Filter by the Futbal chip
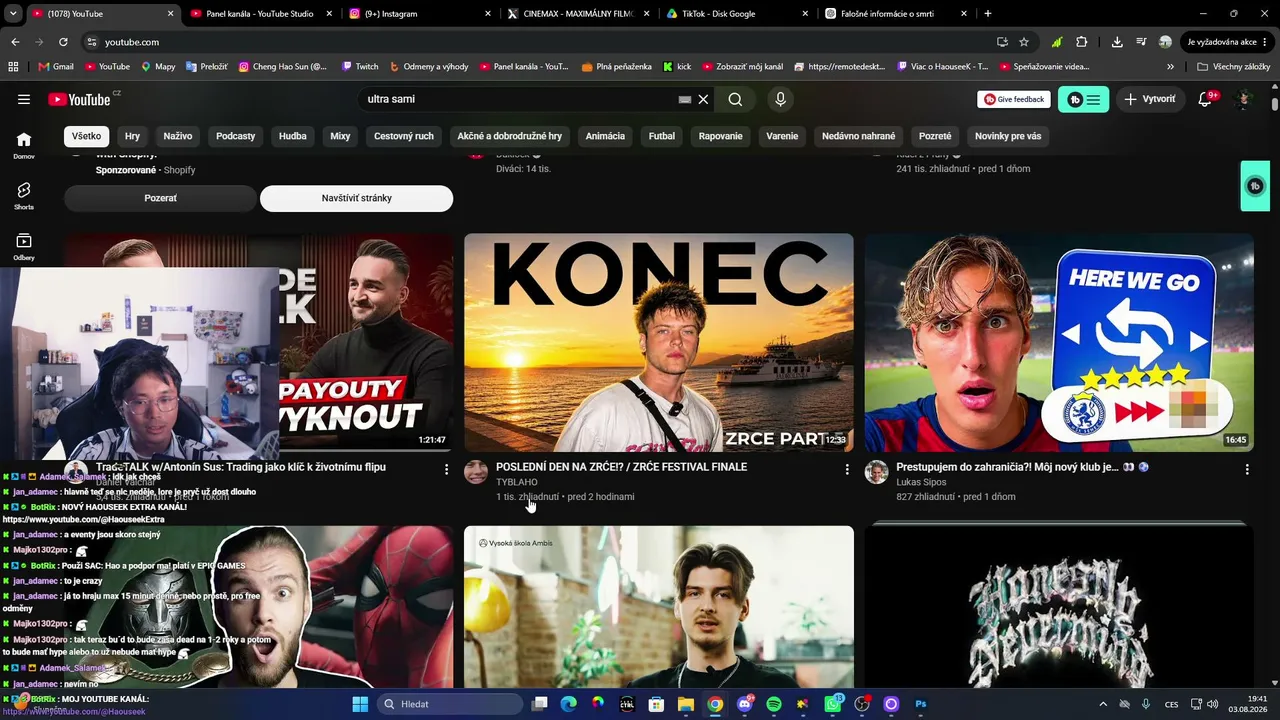This screenshot has height=720, width=1280. coord(662,136)
